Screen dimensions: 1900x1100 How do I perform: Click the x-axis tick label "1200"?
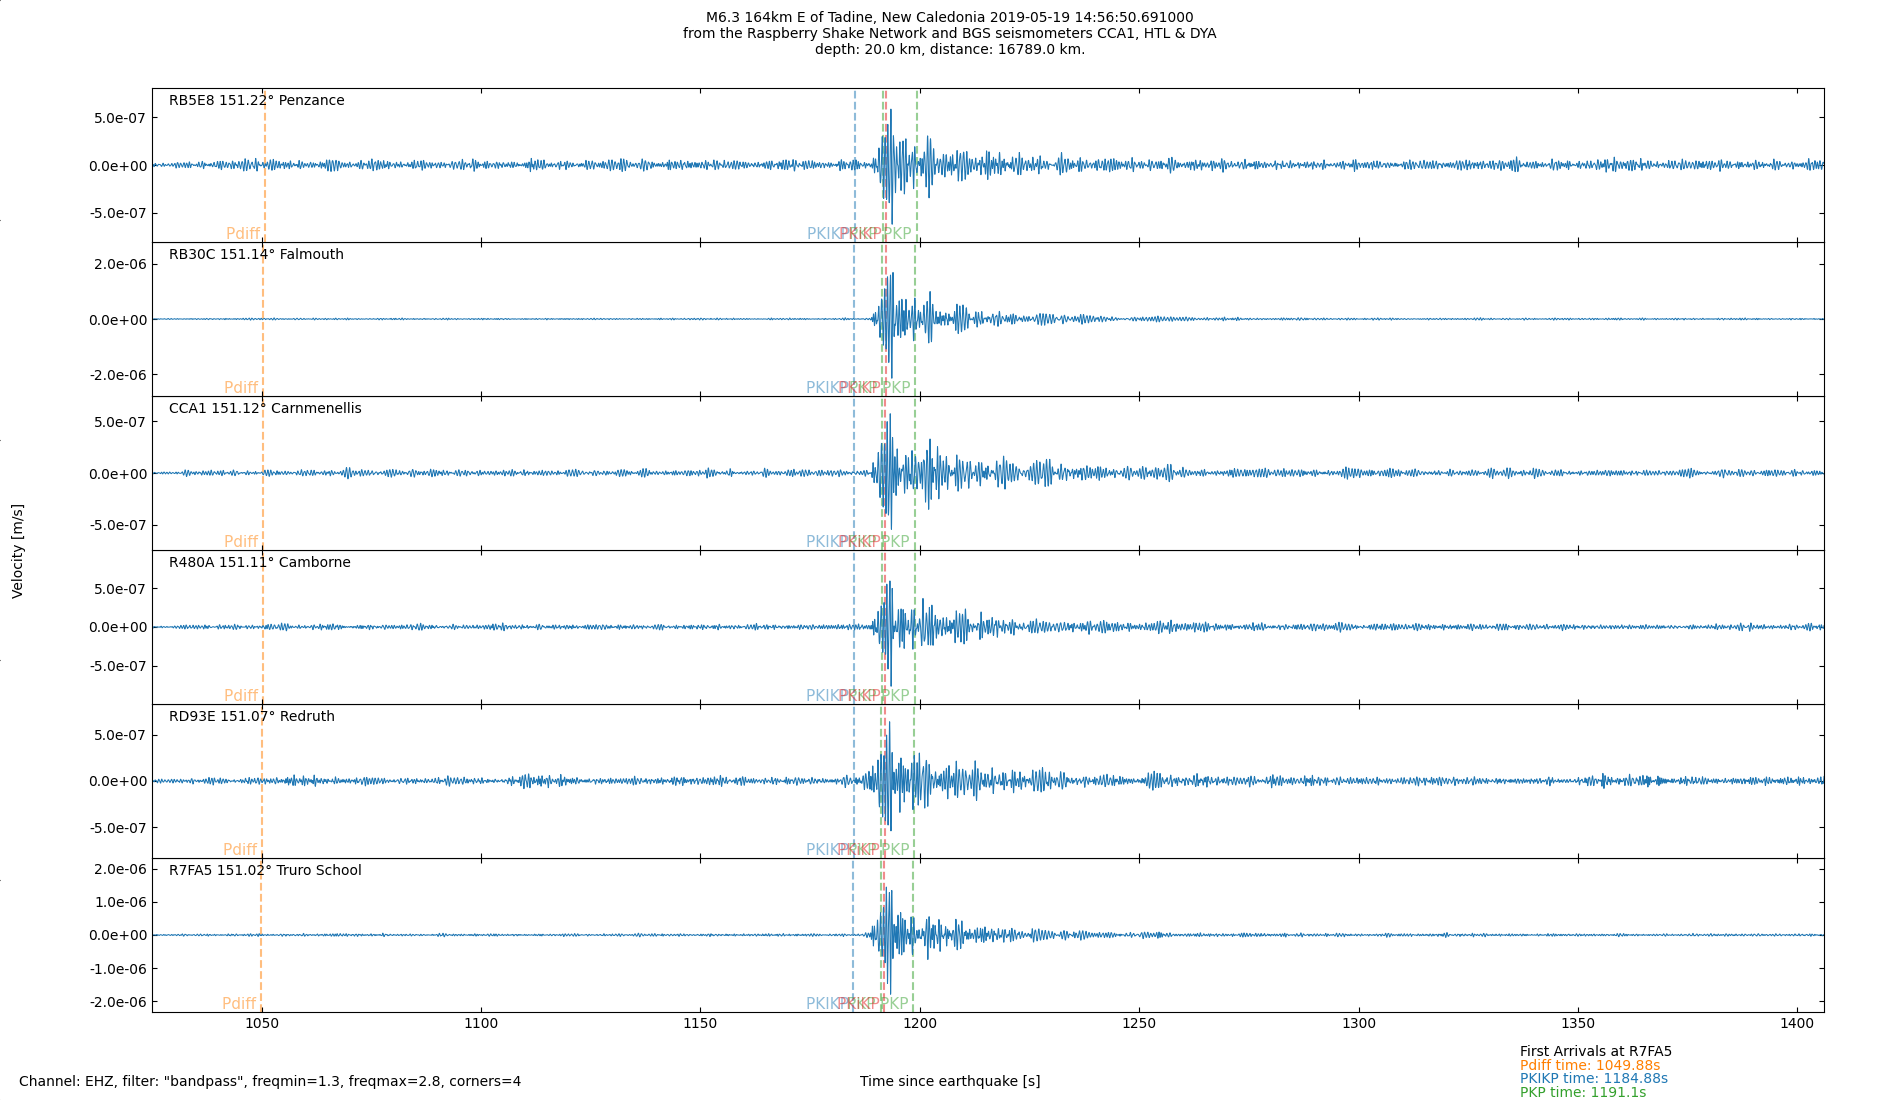920,1023
